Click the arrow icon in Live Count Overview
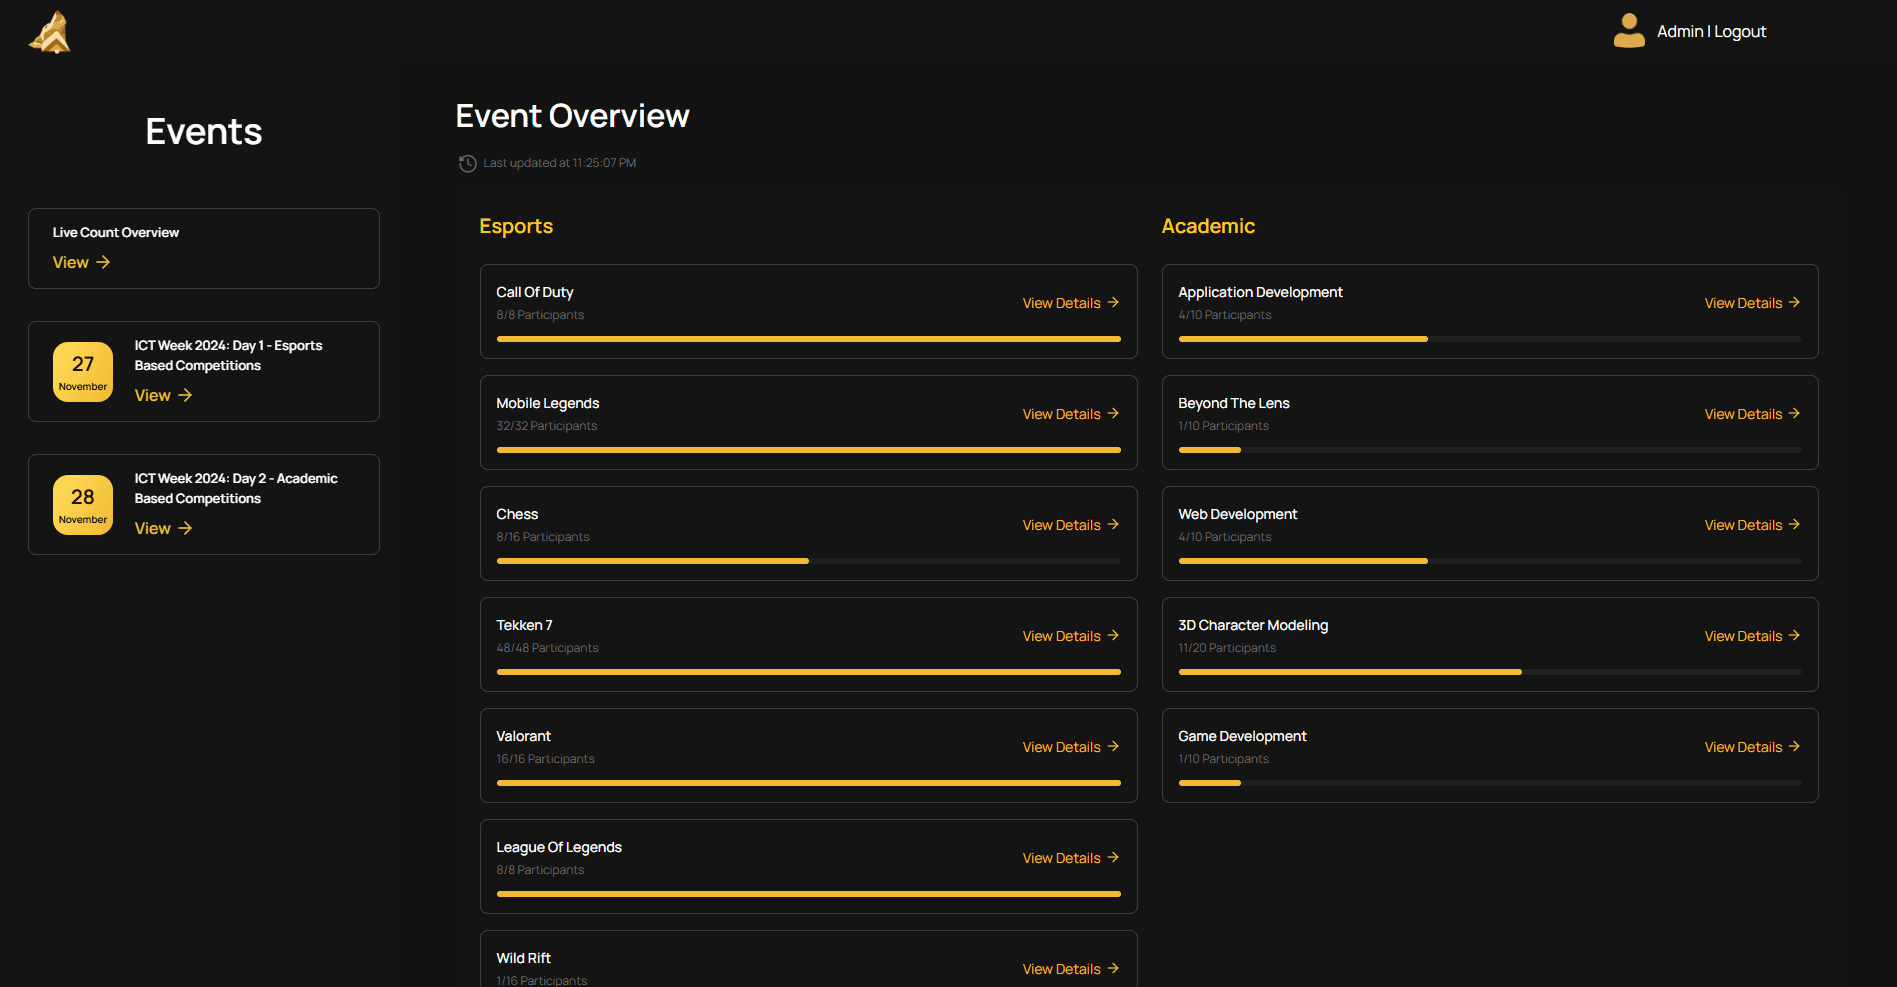 coord(103,262)
